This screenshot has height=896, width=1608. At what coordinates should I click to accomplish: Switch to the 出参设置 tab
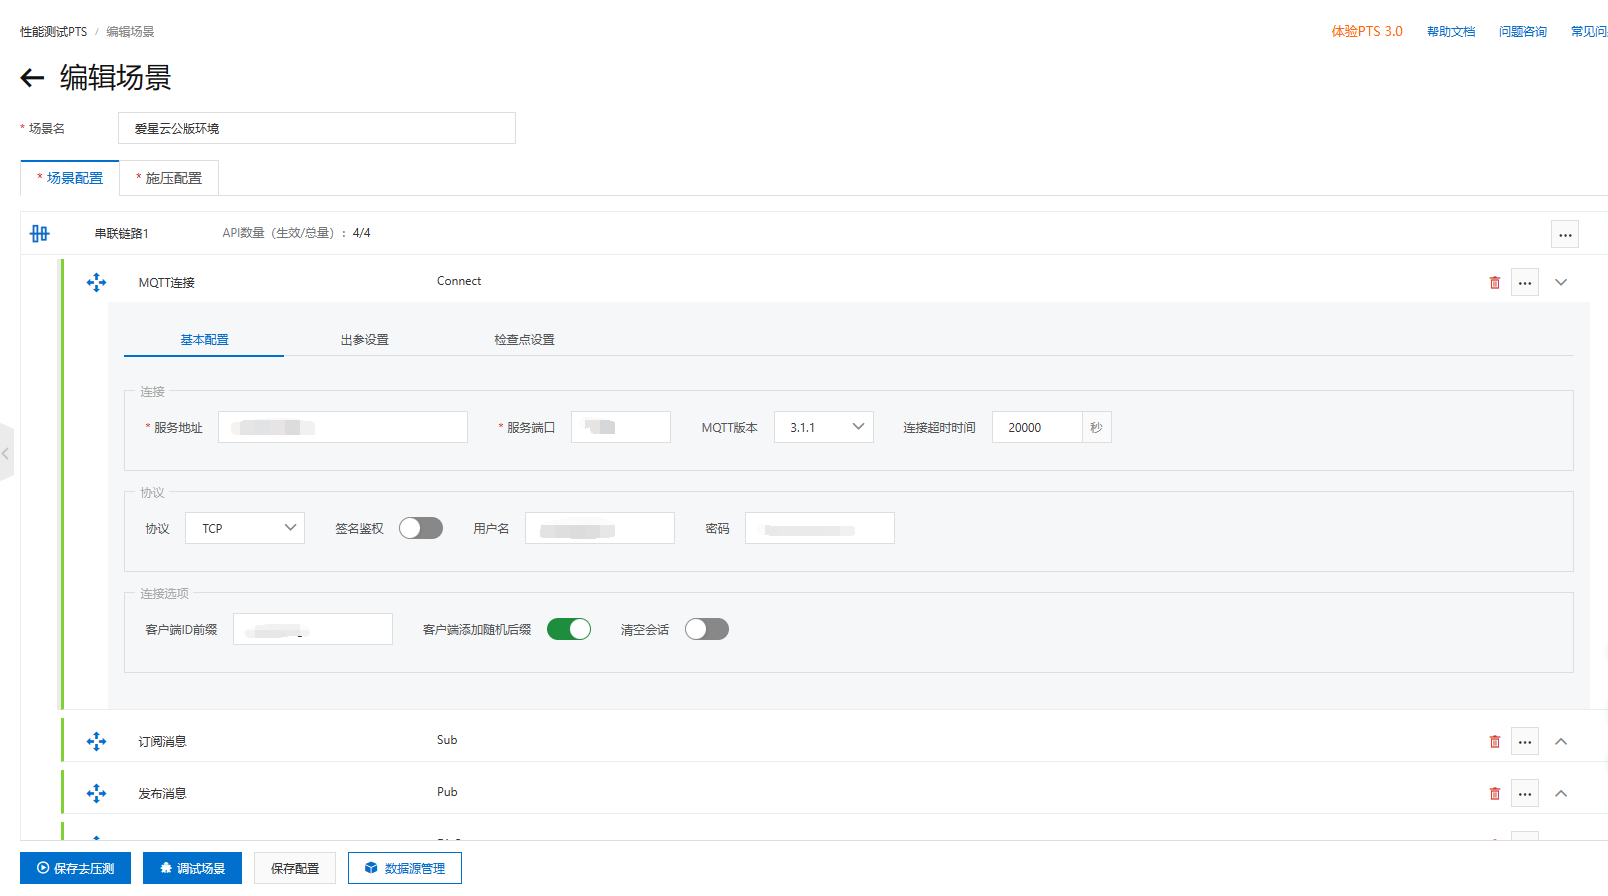(364, 340)
